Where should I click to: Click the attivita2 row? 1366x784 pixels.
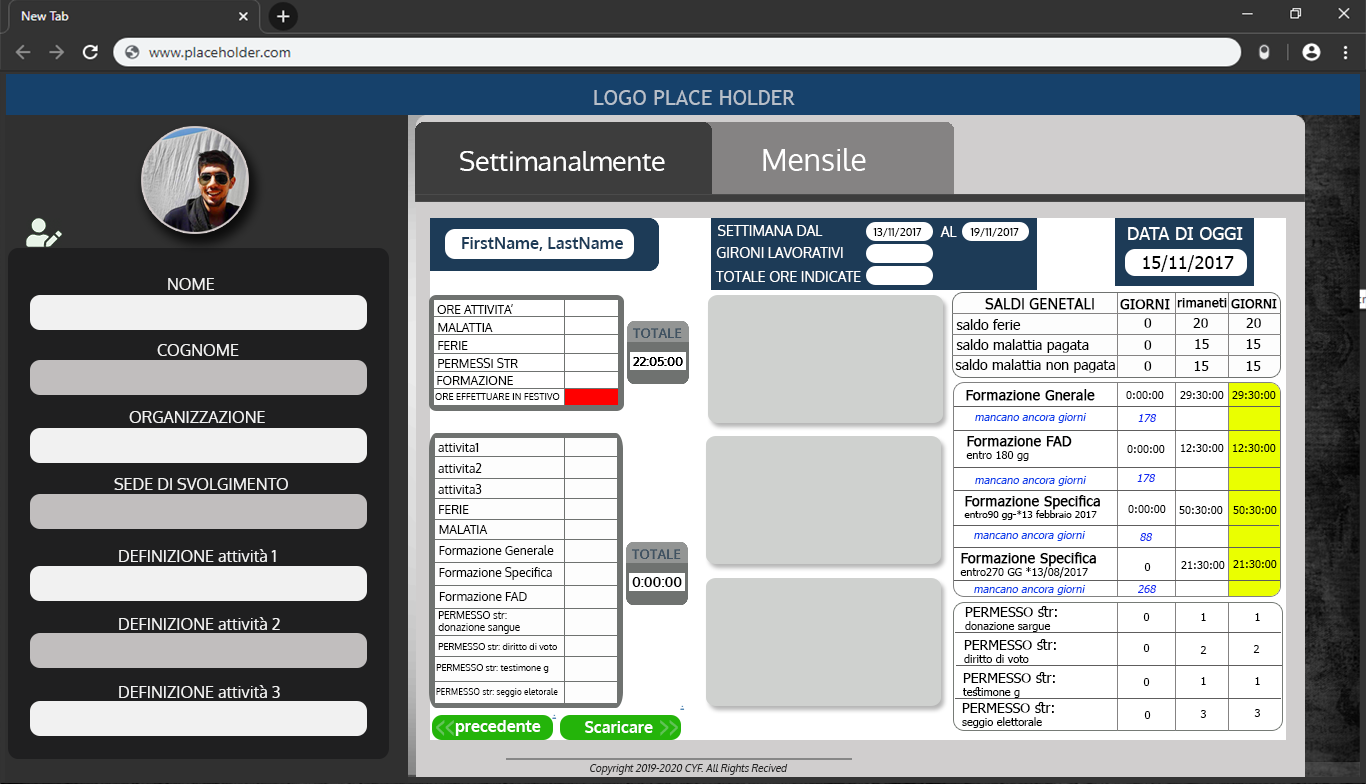[x=526, y=468]
